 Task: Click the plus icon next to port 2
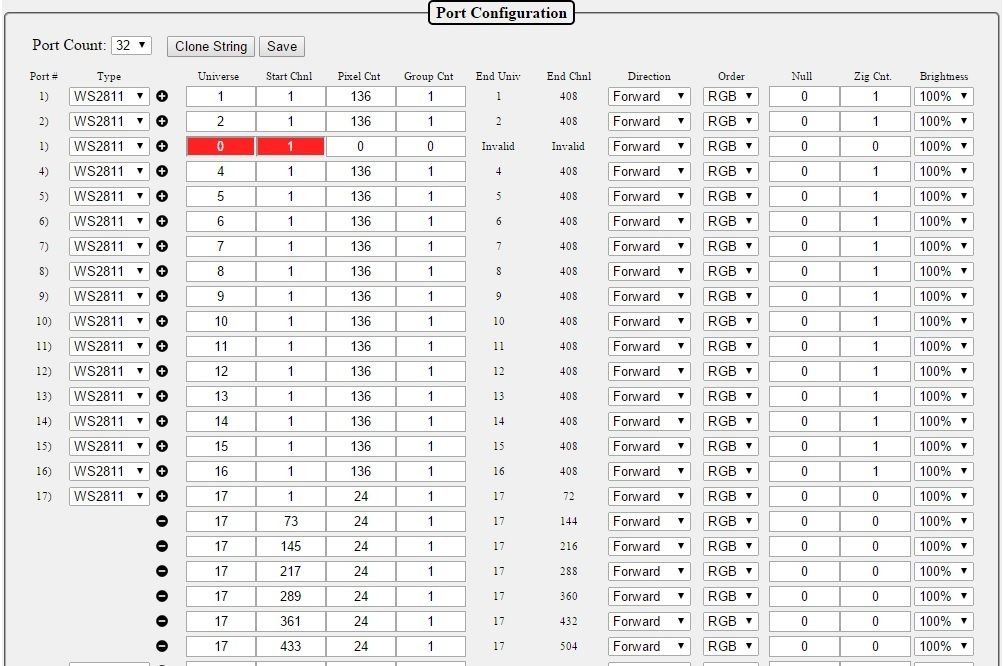pos(162,121)
